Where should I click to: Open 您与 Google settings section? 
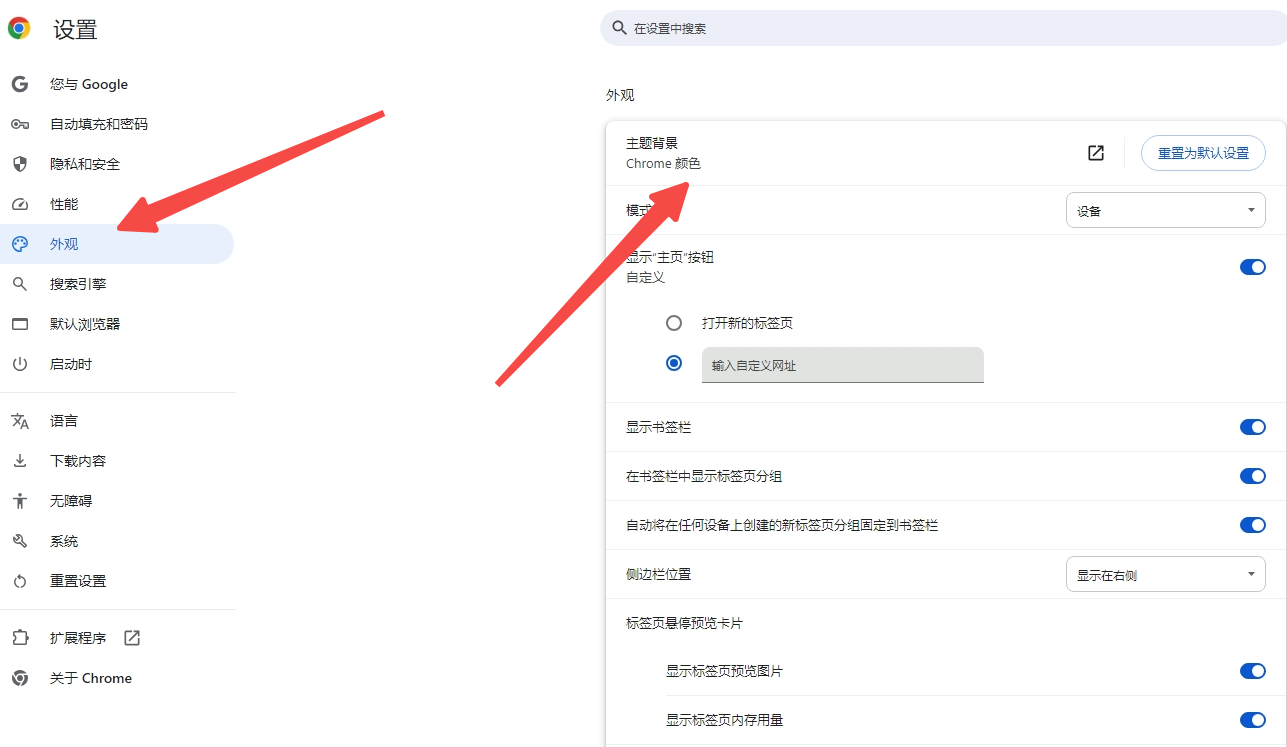[x=117, y=84]
